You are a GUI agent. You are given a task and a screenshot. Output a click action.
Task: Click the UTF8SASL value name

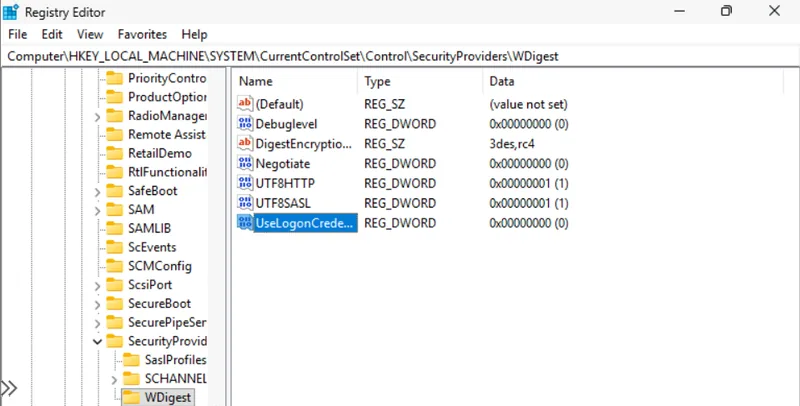click(283, 203)
